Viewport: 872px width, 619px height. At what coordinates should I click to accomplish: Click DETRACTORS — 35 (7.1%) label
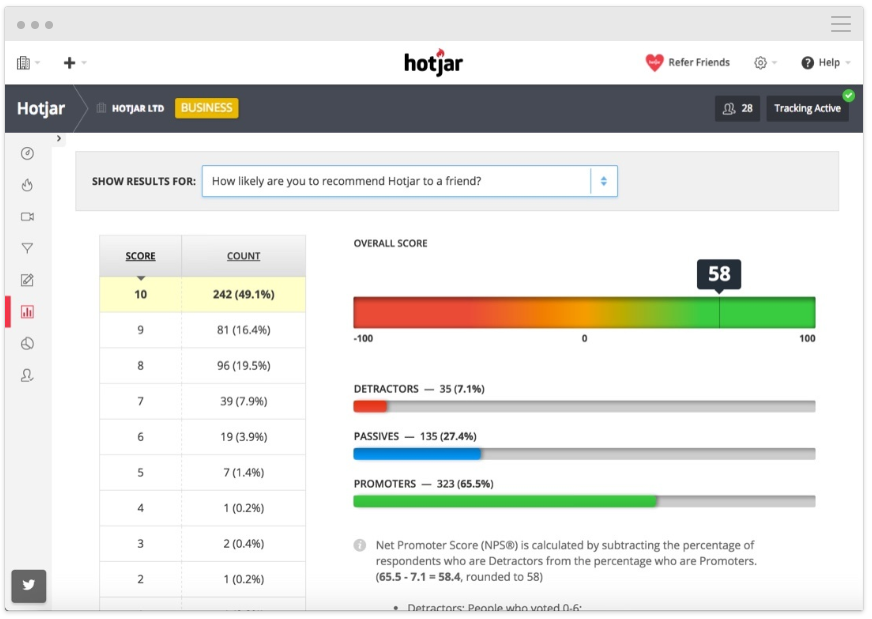coord(419,389)
